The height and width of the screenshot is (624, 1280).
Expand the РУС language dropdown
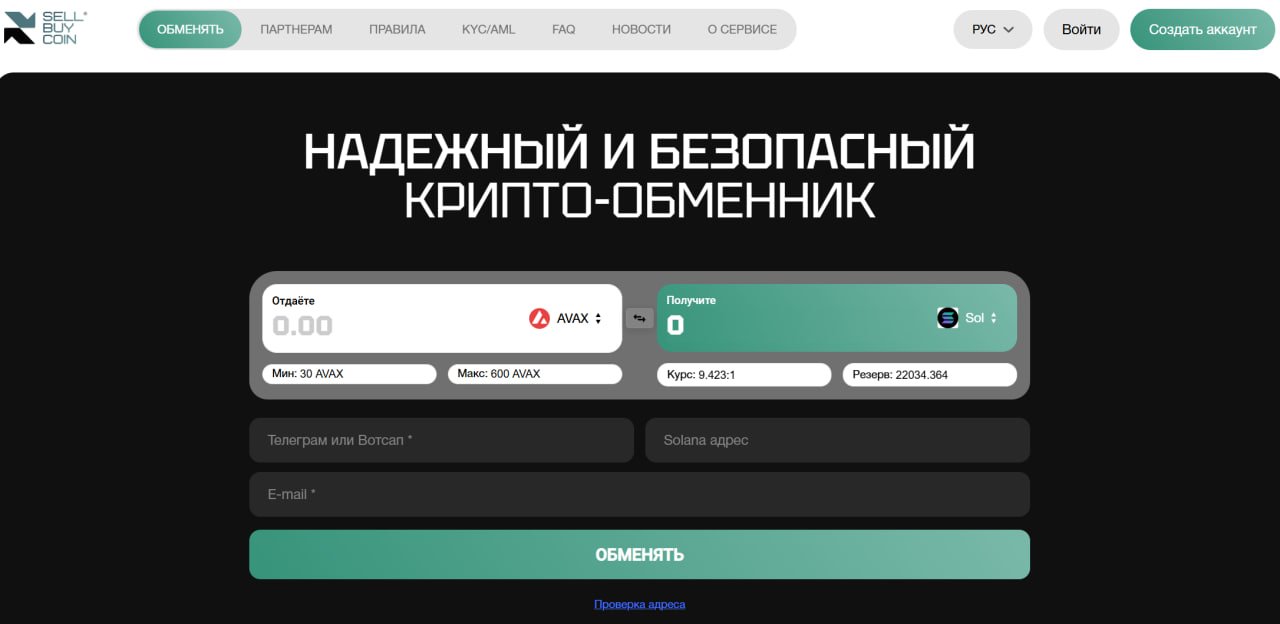[x=993, y=30]
